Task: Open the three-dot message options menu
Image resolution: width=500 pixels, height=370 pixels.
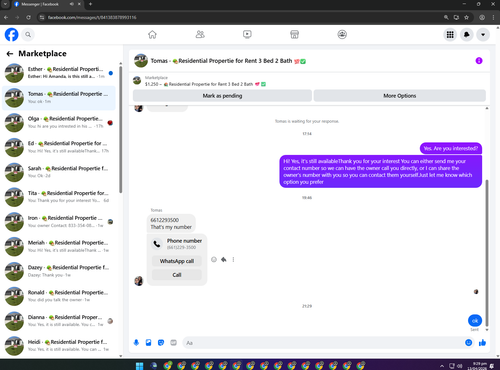Action: tap(233, 259)
